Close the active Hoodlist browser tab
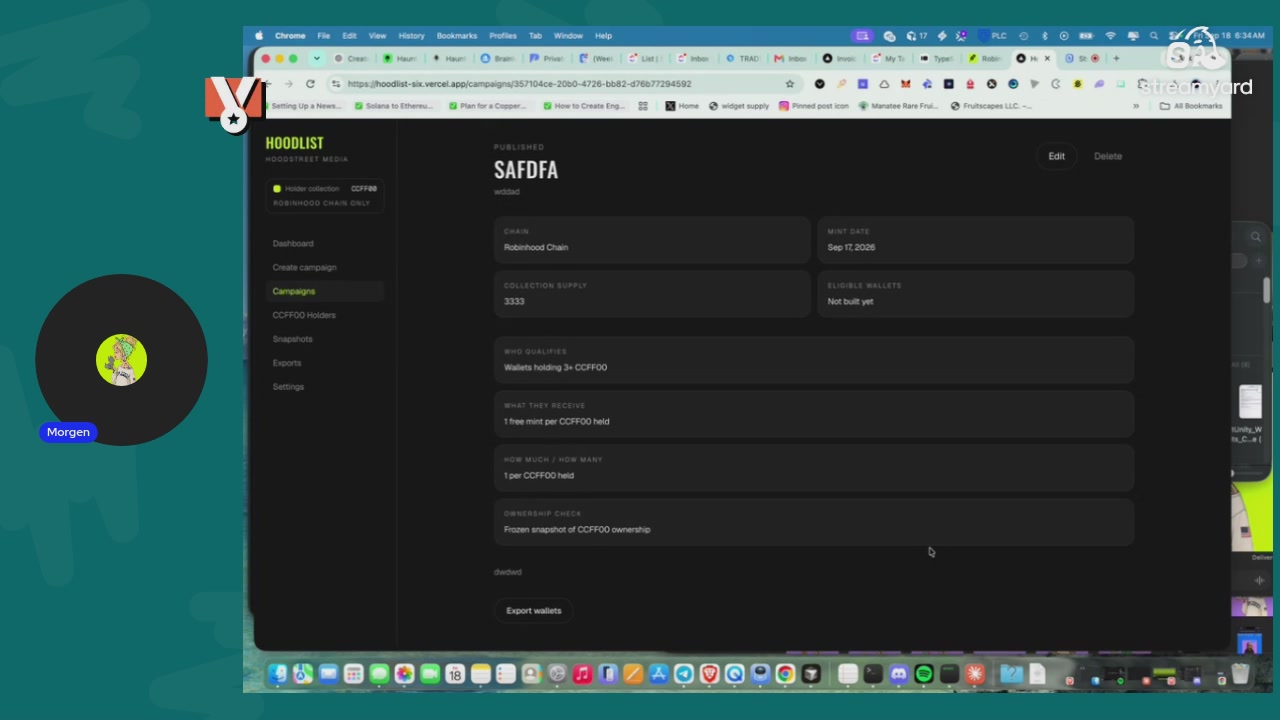Image resolution: width=1280 pixels, height=720 pixels. (1047, 58)
